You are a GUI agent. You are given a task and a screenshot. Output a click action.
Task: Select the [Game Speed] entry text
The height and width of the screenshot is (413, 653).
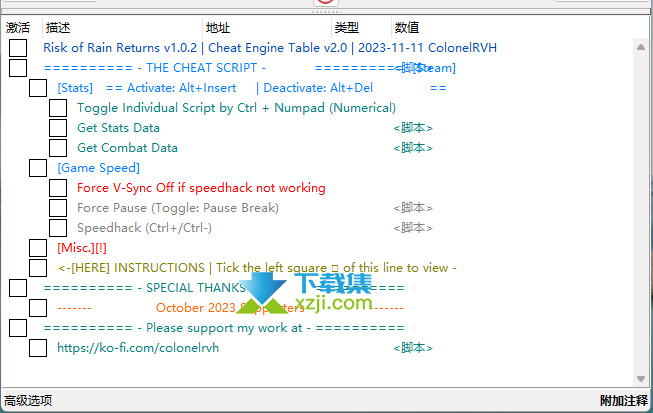pos(98,168)
